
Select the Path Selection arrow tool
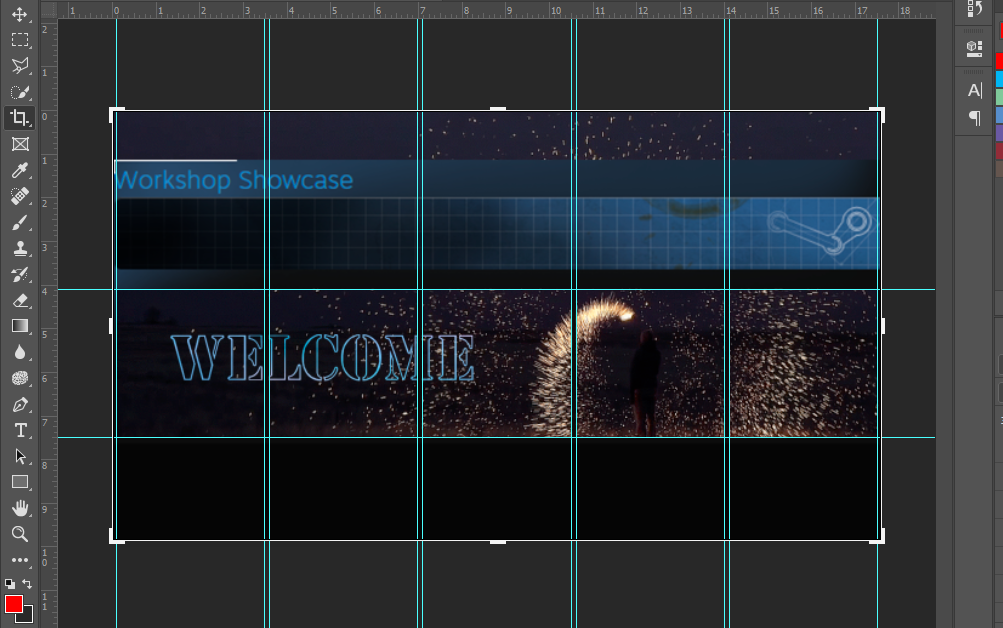pyautogui.click(x=20, y=456)
